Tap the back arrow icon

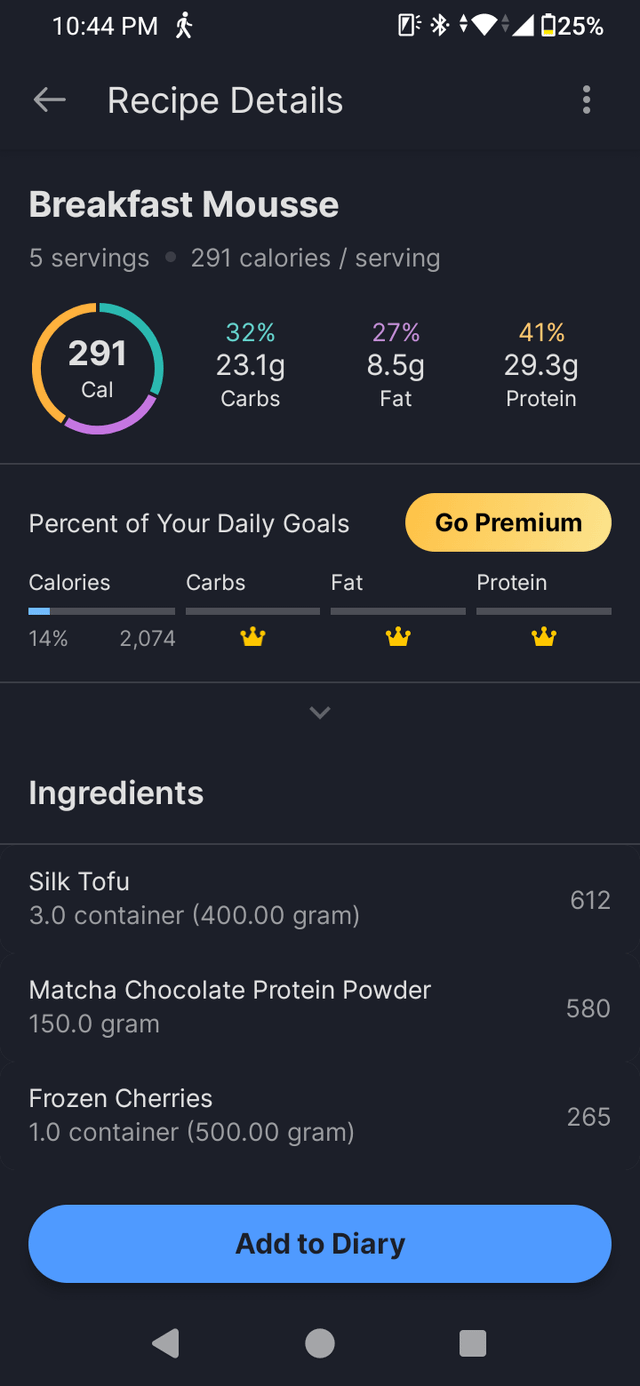point(49,100)
